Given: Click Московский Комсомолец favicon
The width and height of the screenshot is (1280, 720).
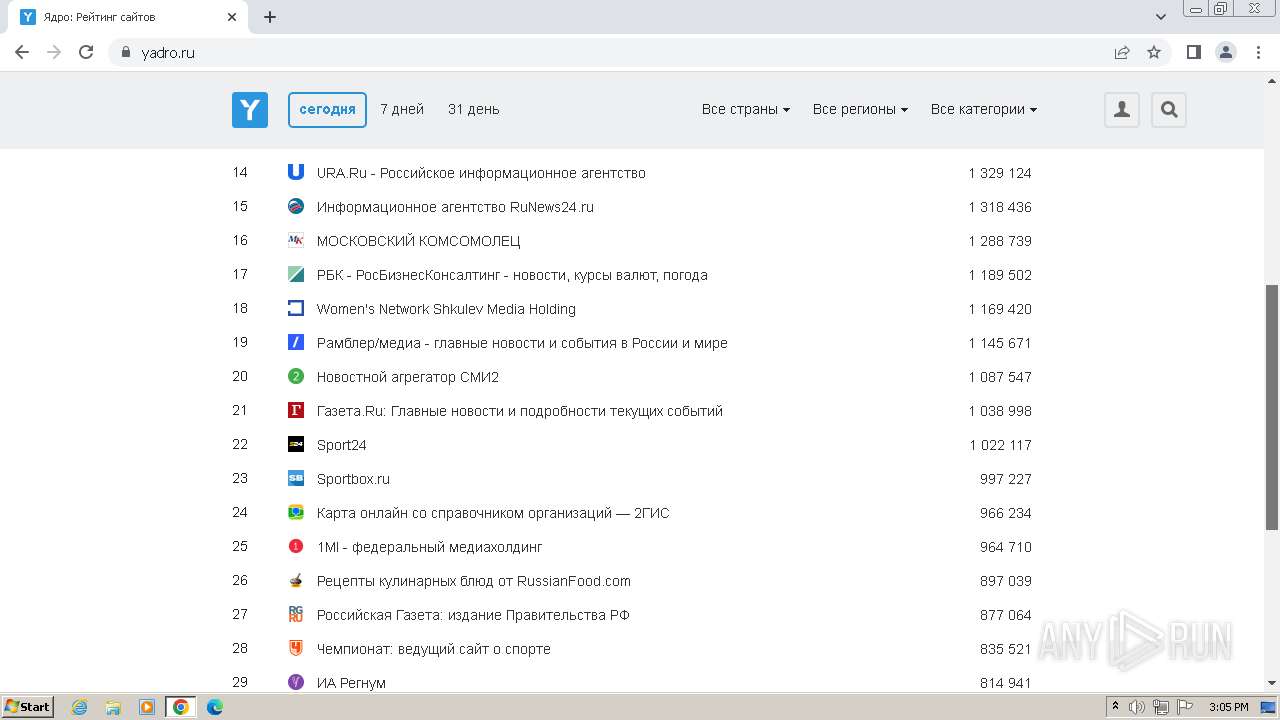Looking at the screenshot, I should click(x=296, y=240).
